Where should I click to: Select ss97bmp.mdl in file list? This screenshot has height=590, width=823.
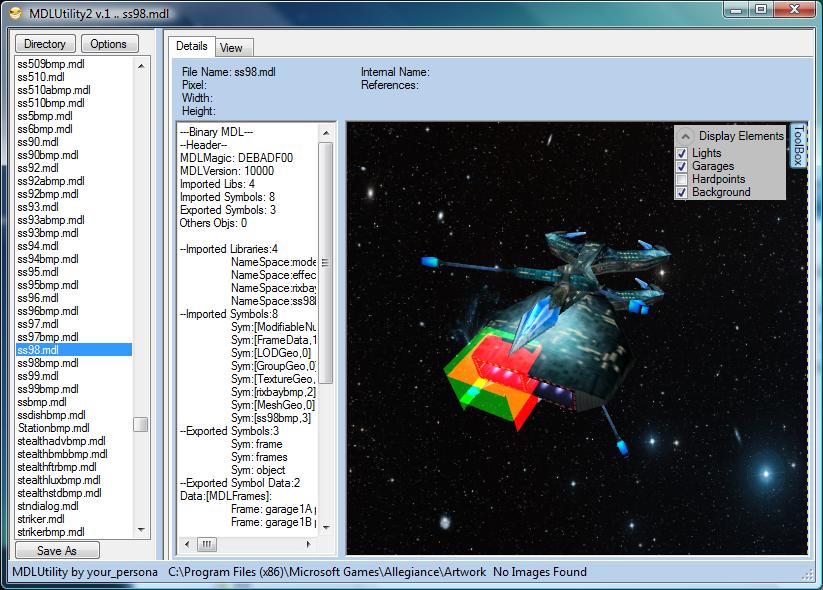click(x=48, y=338)
